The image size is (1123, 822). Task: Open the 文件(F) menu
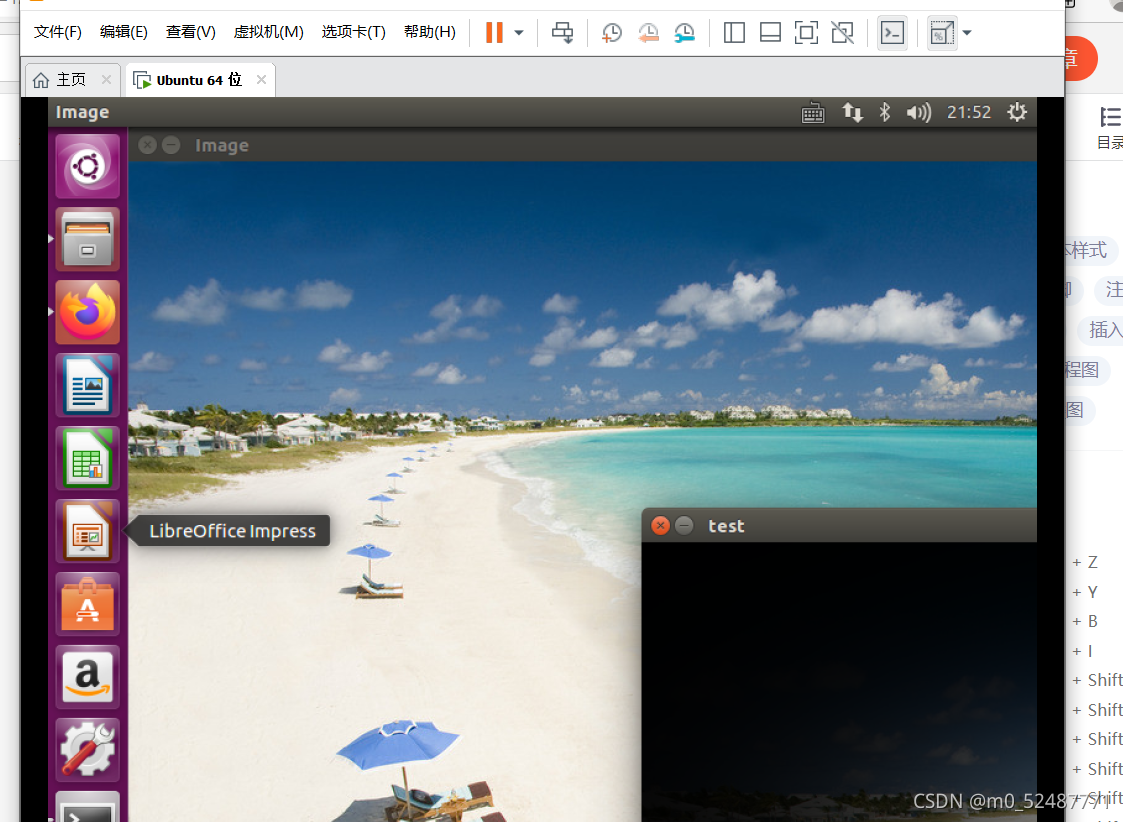pos(57,32)
